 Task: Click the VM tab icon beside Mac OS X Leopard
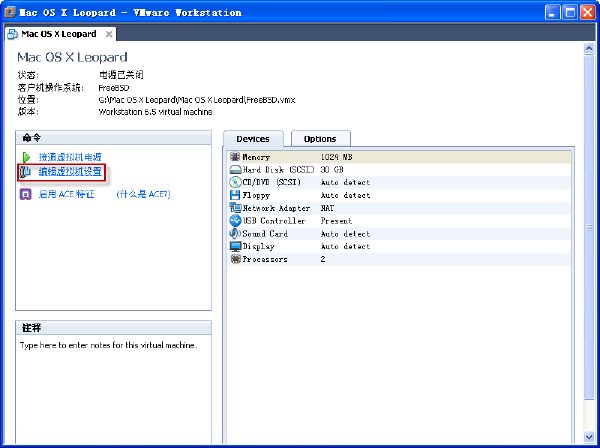point(13,34)
